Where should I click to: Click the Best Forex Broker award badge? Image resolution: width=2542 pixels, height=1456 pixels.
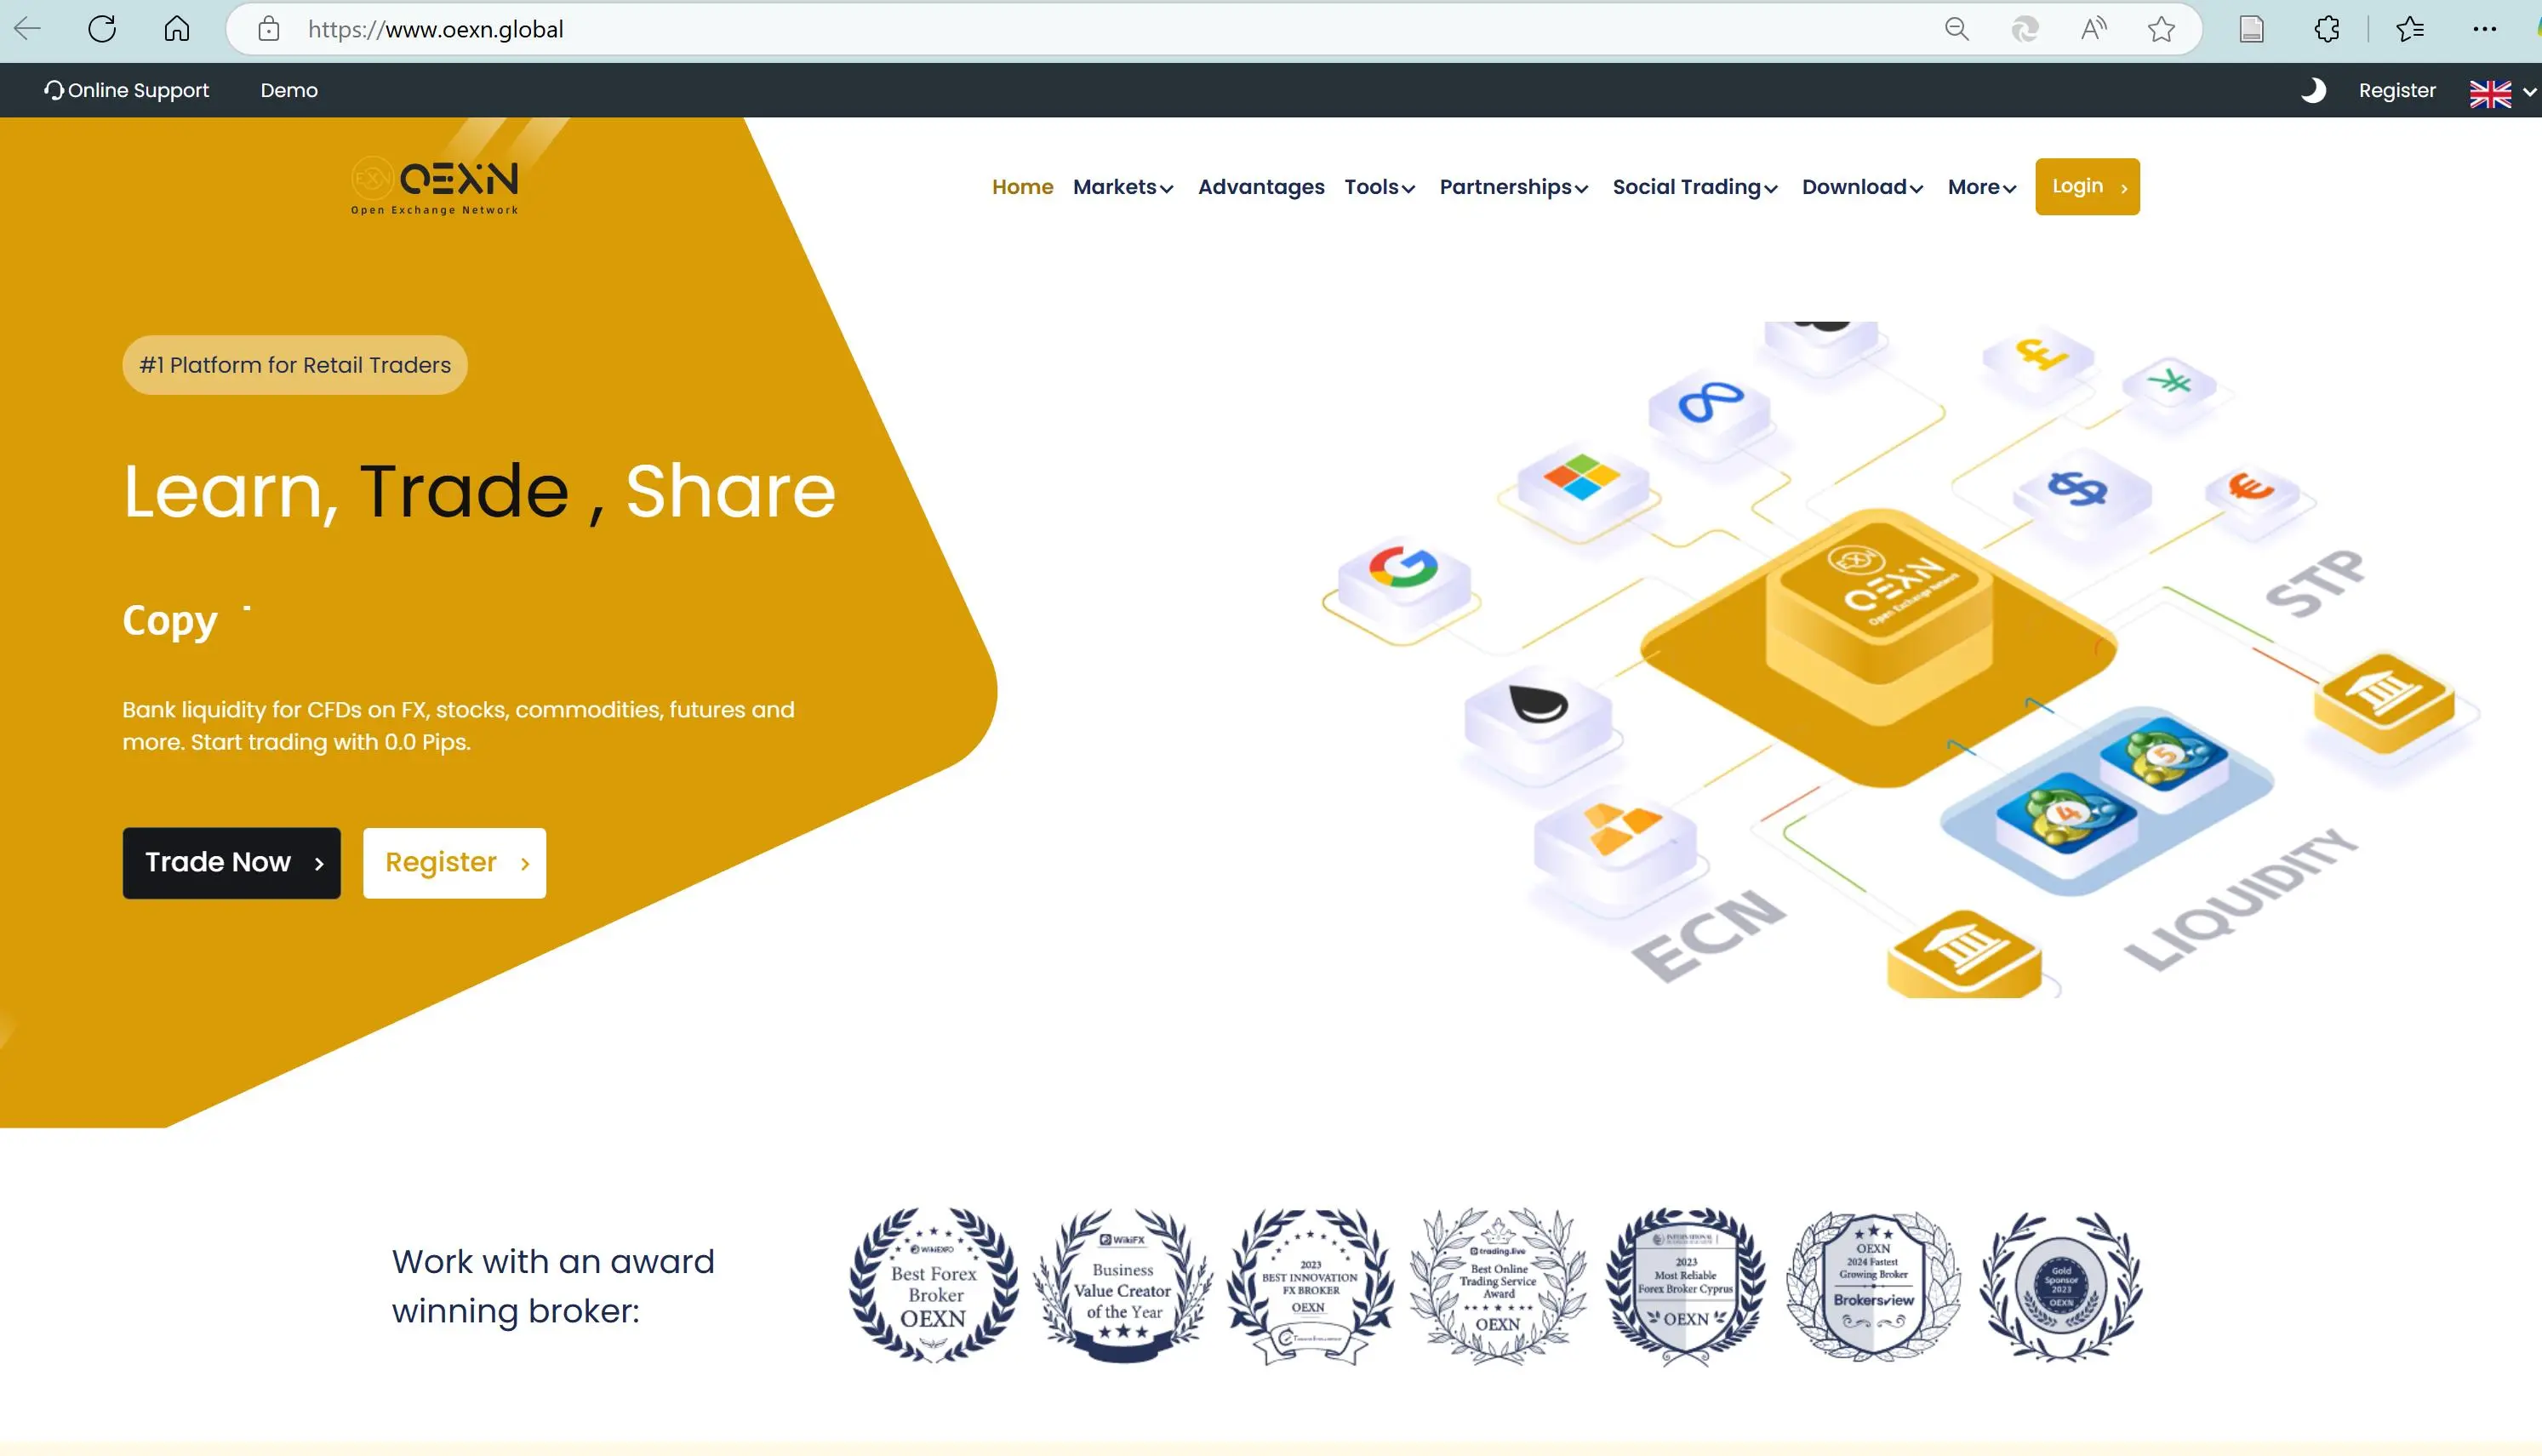933,1286
